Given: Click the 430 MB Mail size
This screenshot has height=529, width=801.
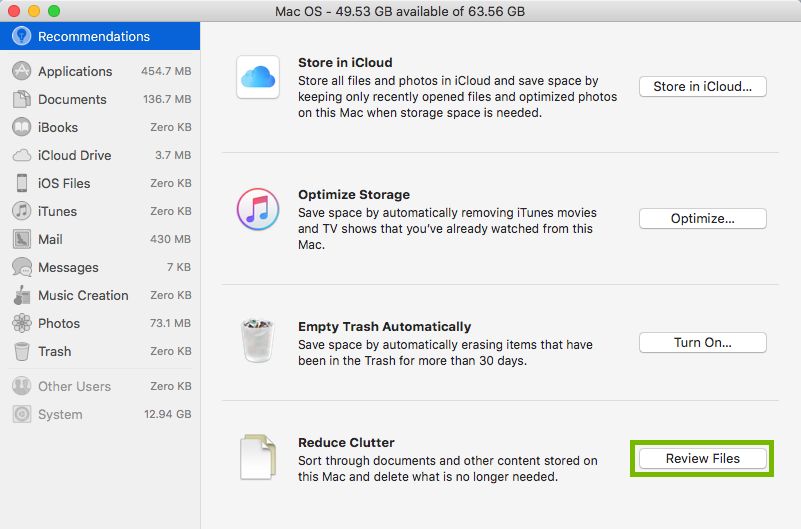Looking at the screenshot, I should (x=170, y=239).
